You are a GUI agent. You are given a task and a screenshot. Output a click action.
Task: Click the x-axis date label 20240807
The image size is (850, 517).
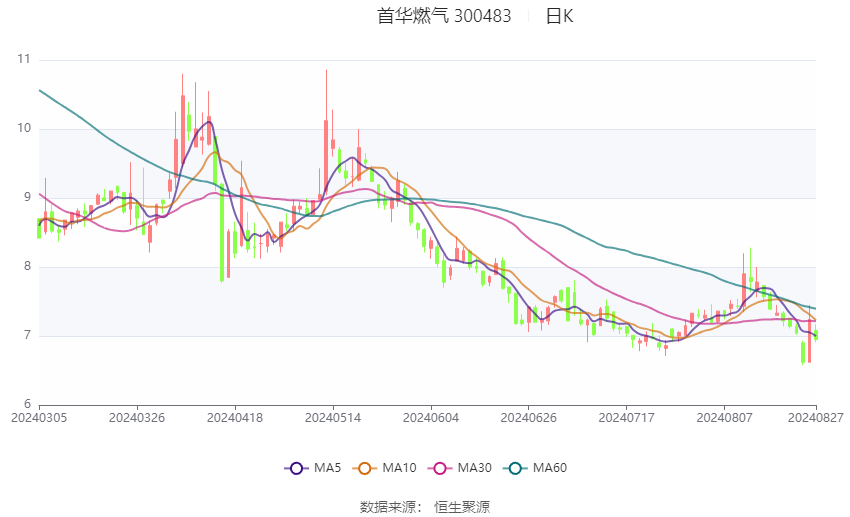click(724, 418)
